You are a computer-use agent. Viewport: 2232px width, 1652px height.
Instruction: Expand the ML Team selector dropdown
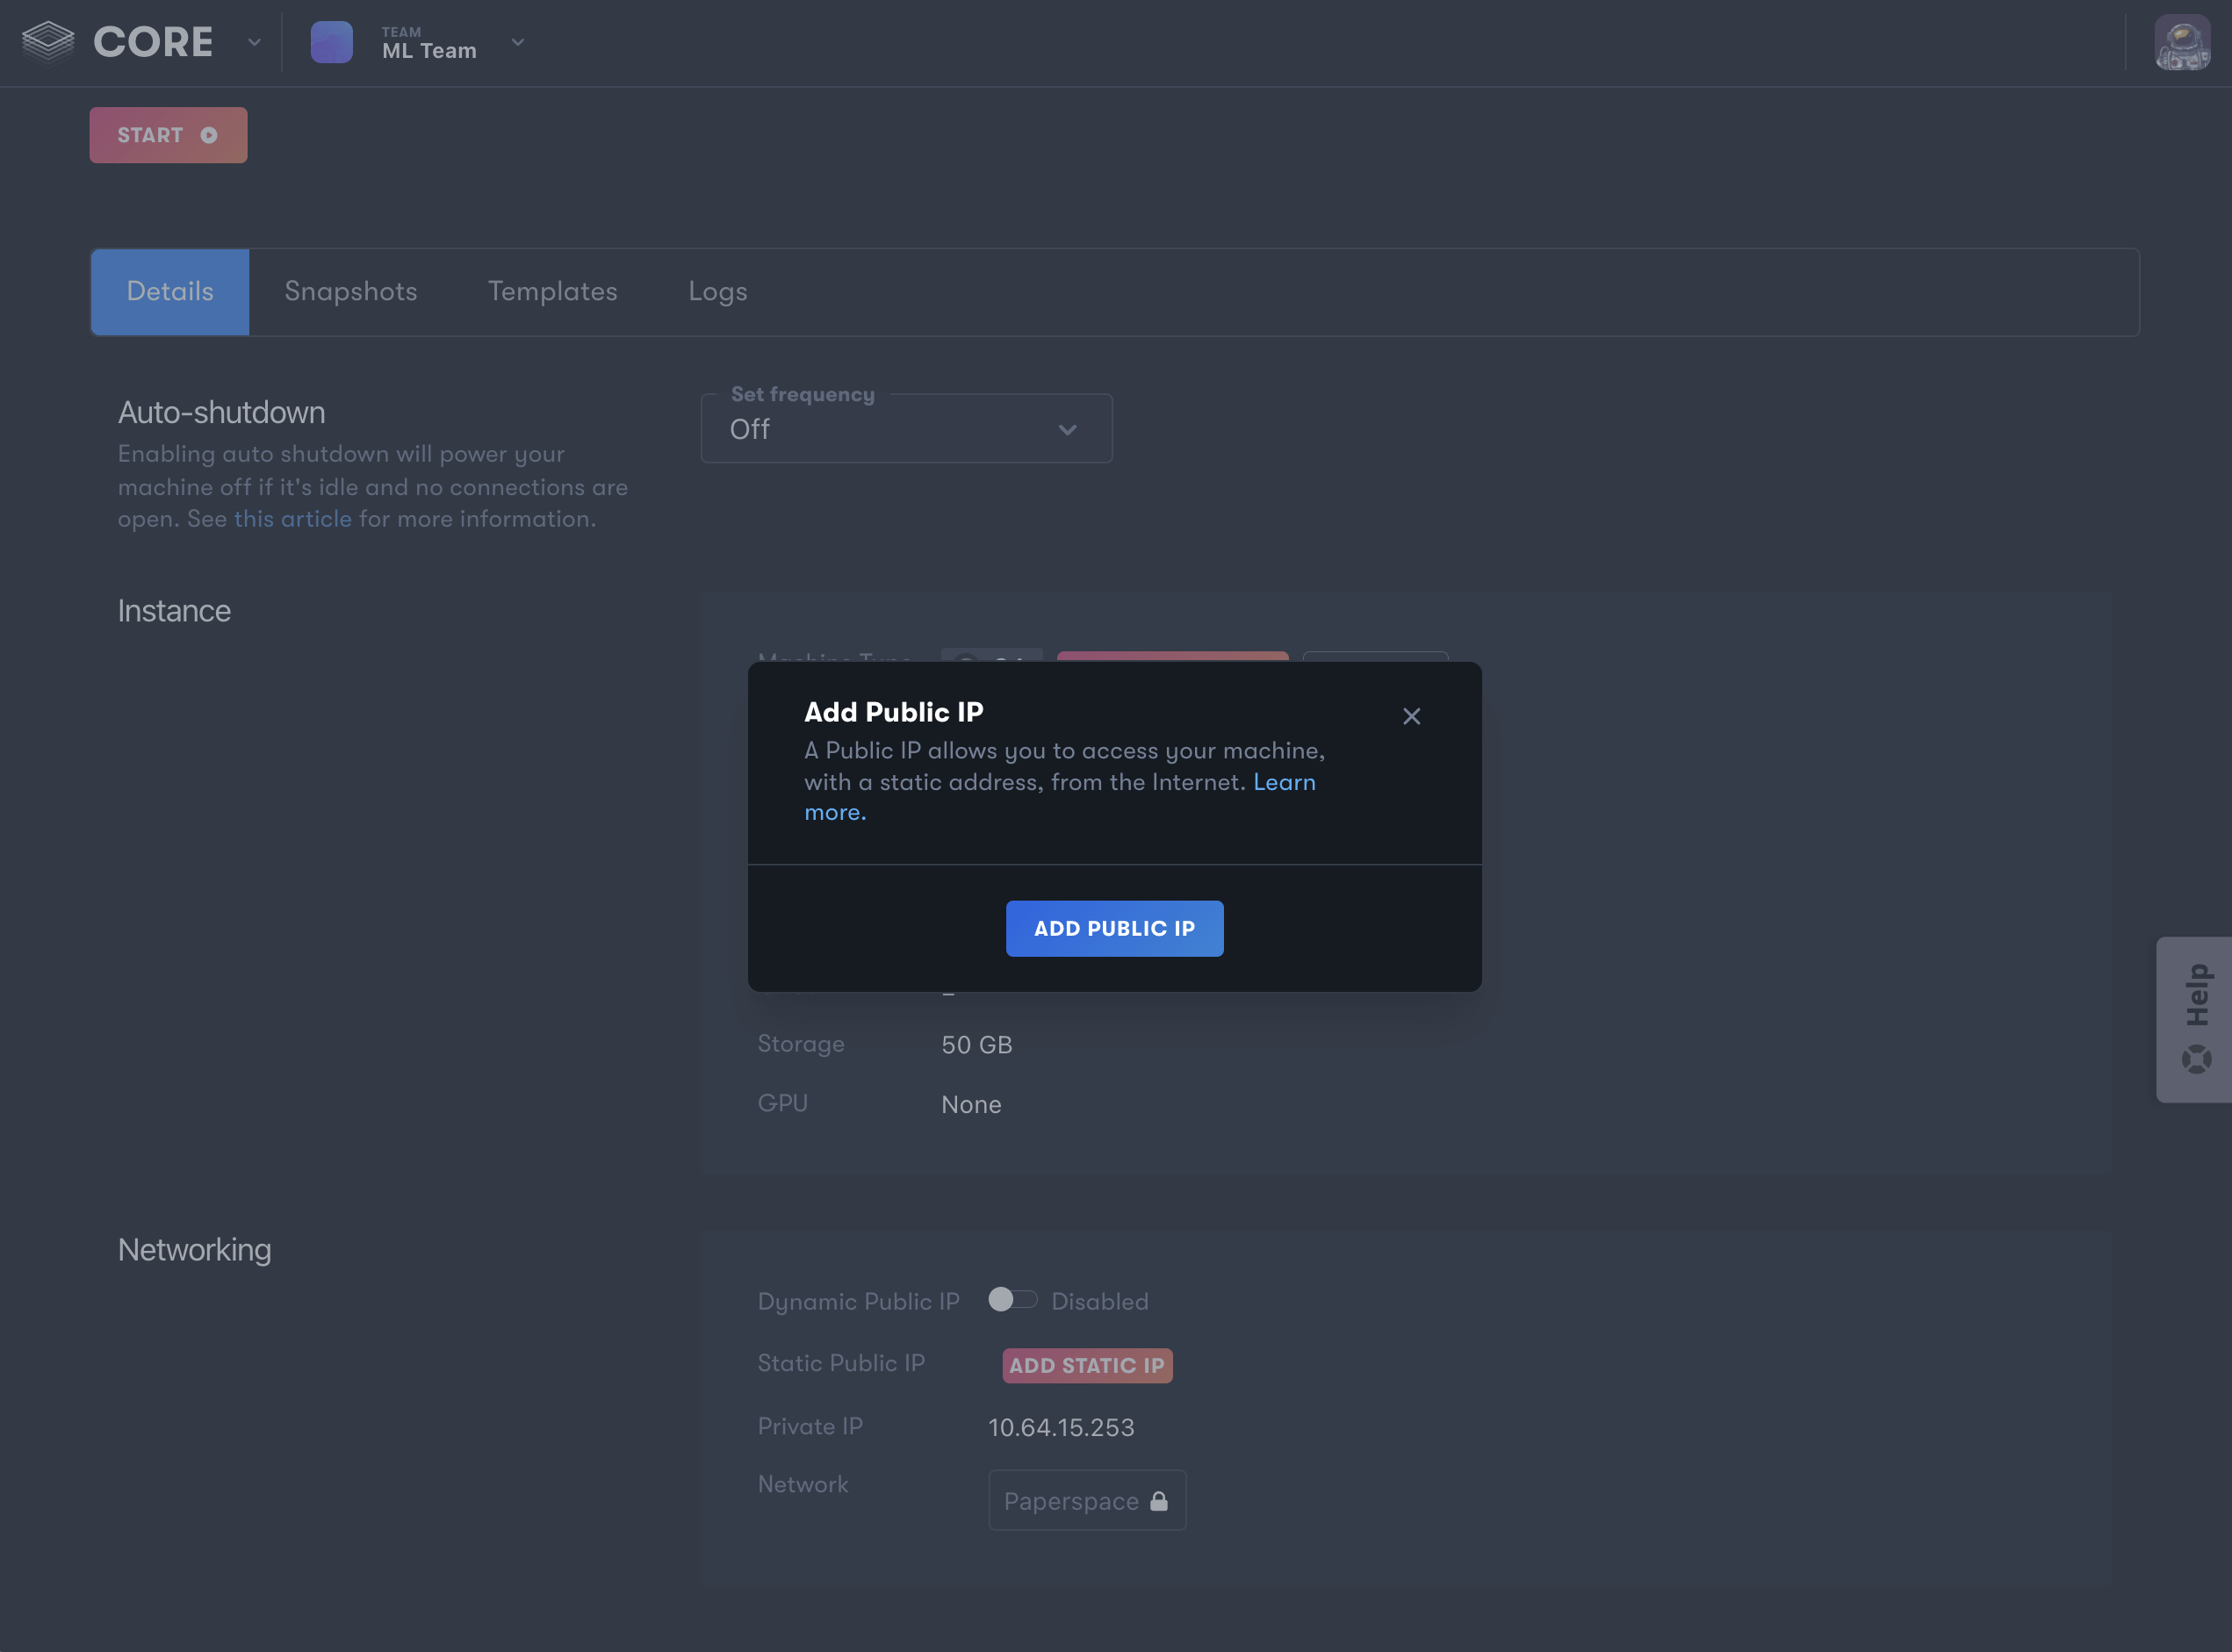[521, 43]
